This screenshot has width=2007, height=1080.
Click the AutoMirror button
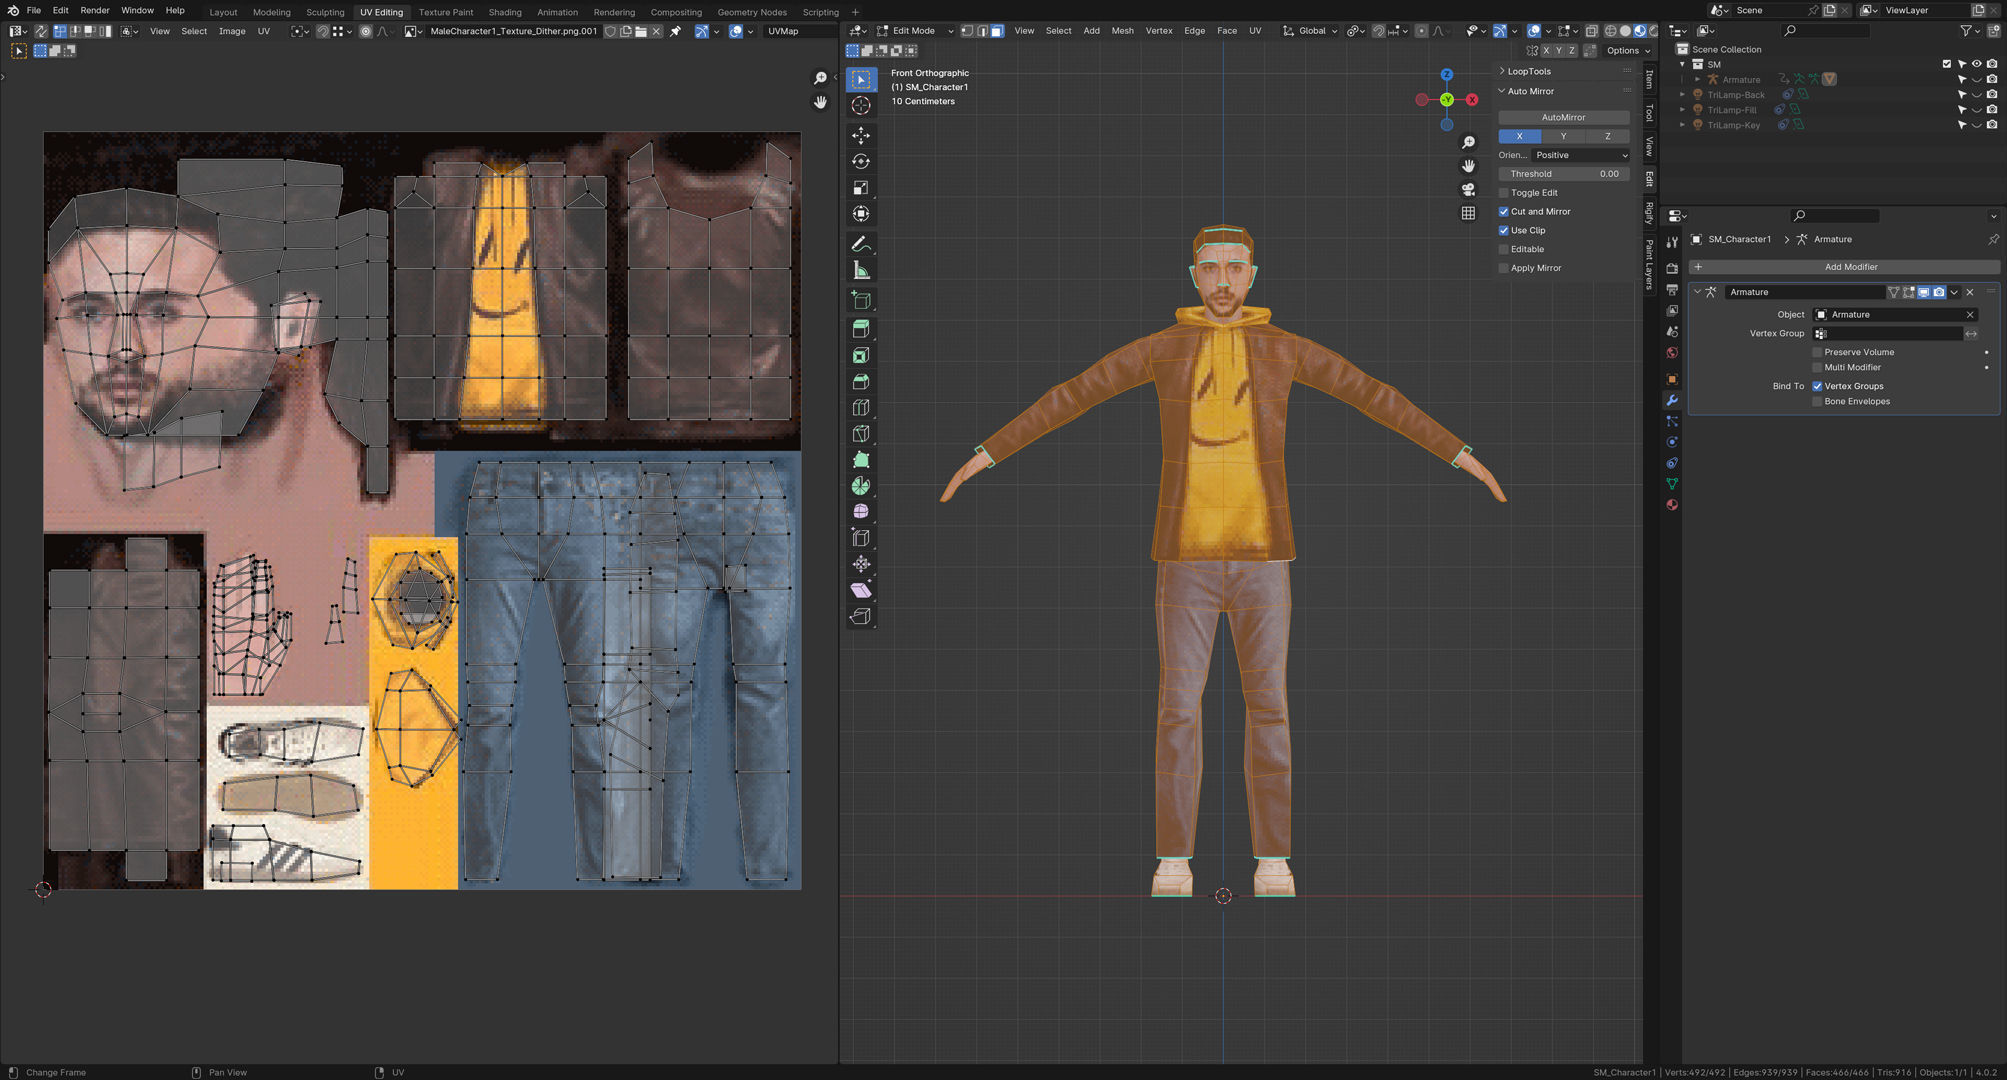pos(1563,117)
